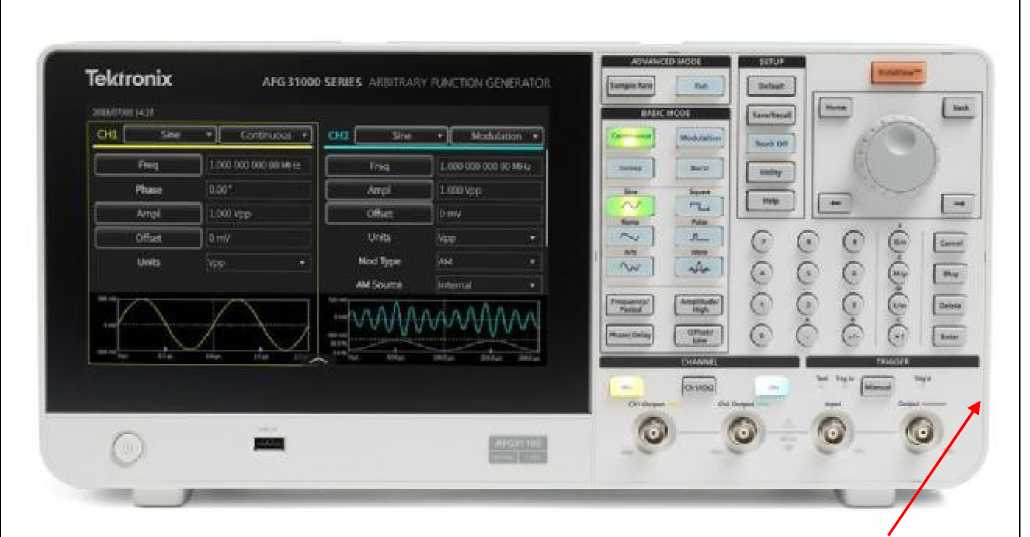The image size is (1030, 537).
Task: Tap the CH1 frequency value field
Action: (x=258, y=164)
